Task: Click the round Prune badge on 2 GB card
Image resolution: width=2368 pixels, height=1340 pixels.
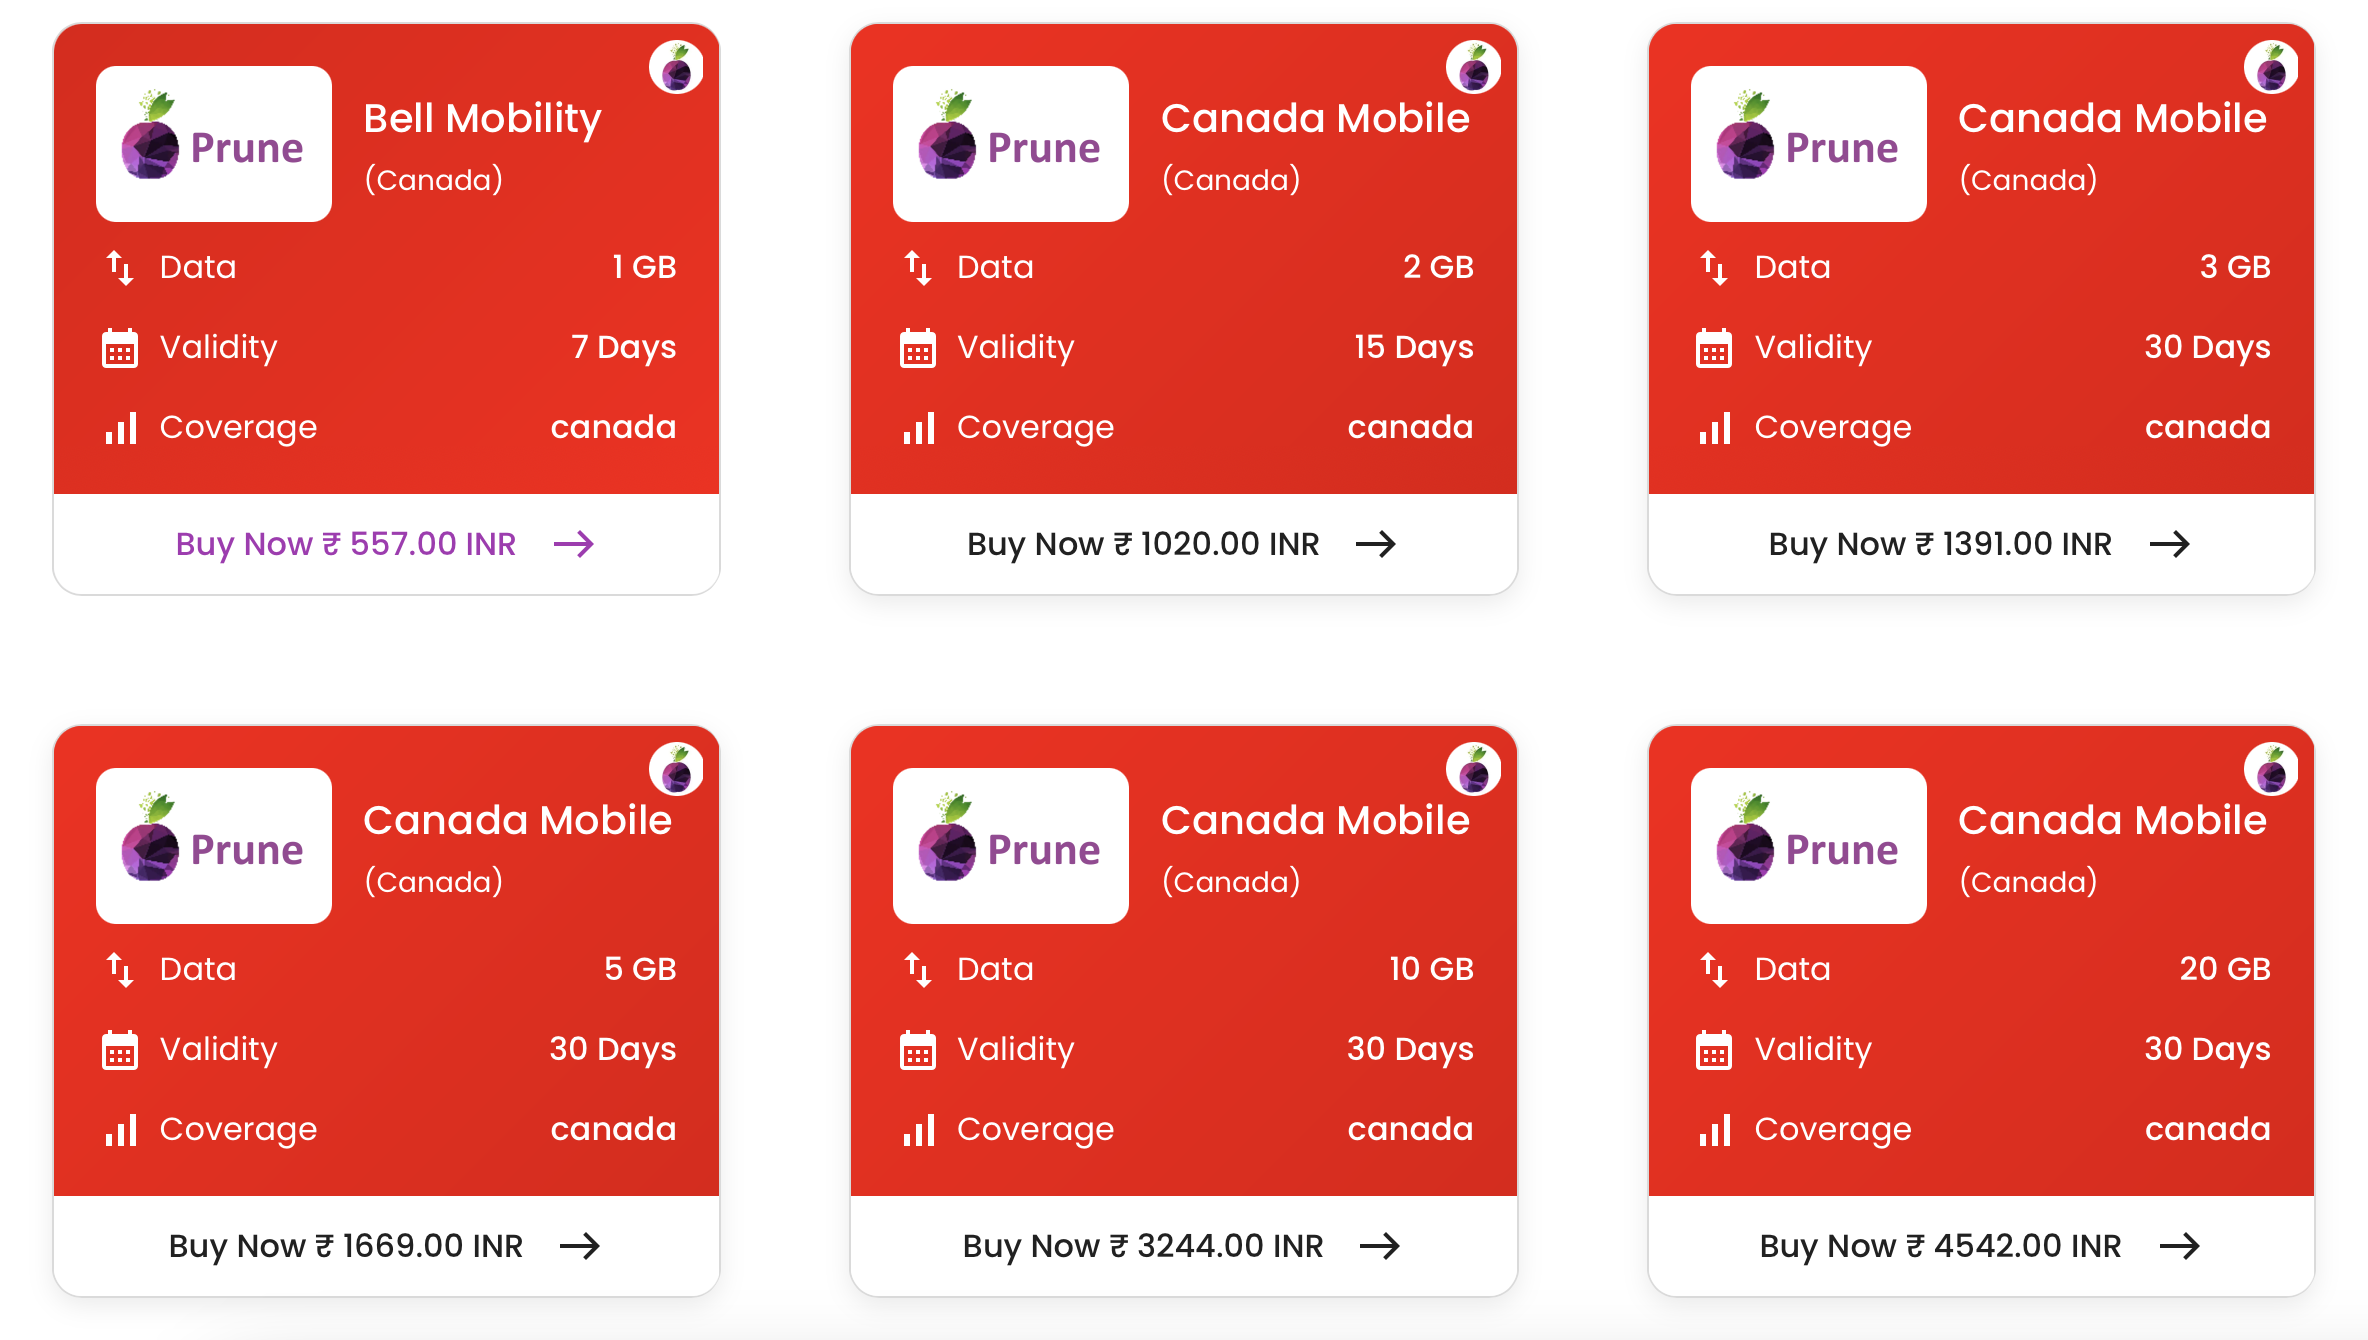Action: [1473, 67]
